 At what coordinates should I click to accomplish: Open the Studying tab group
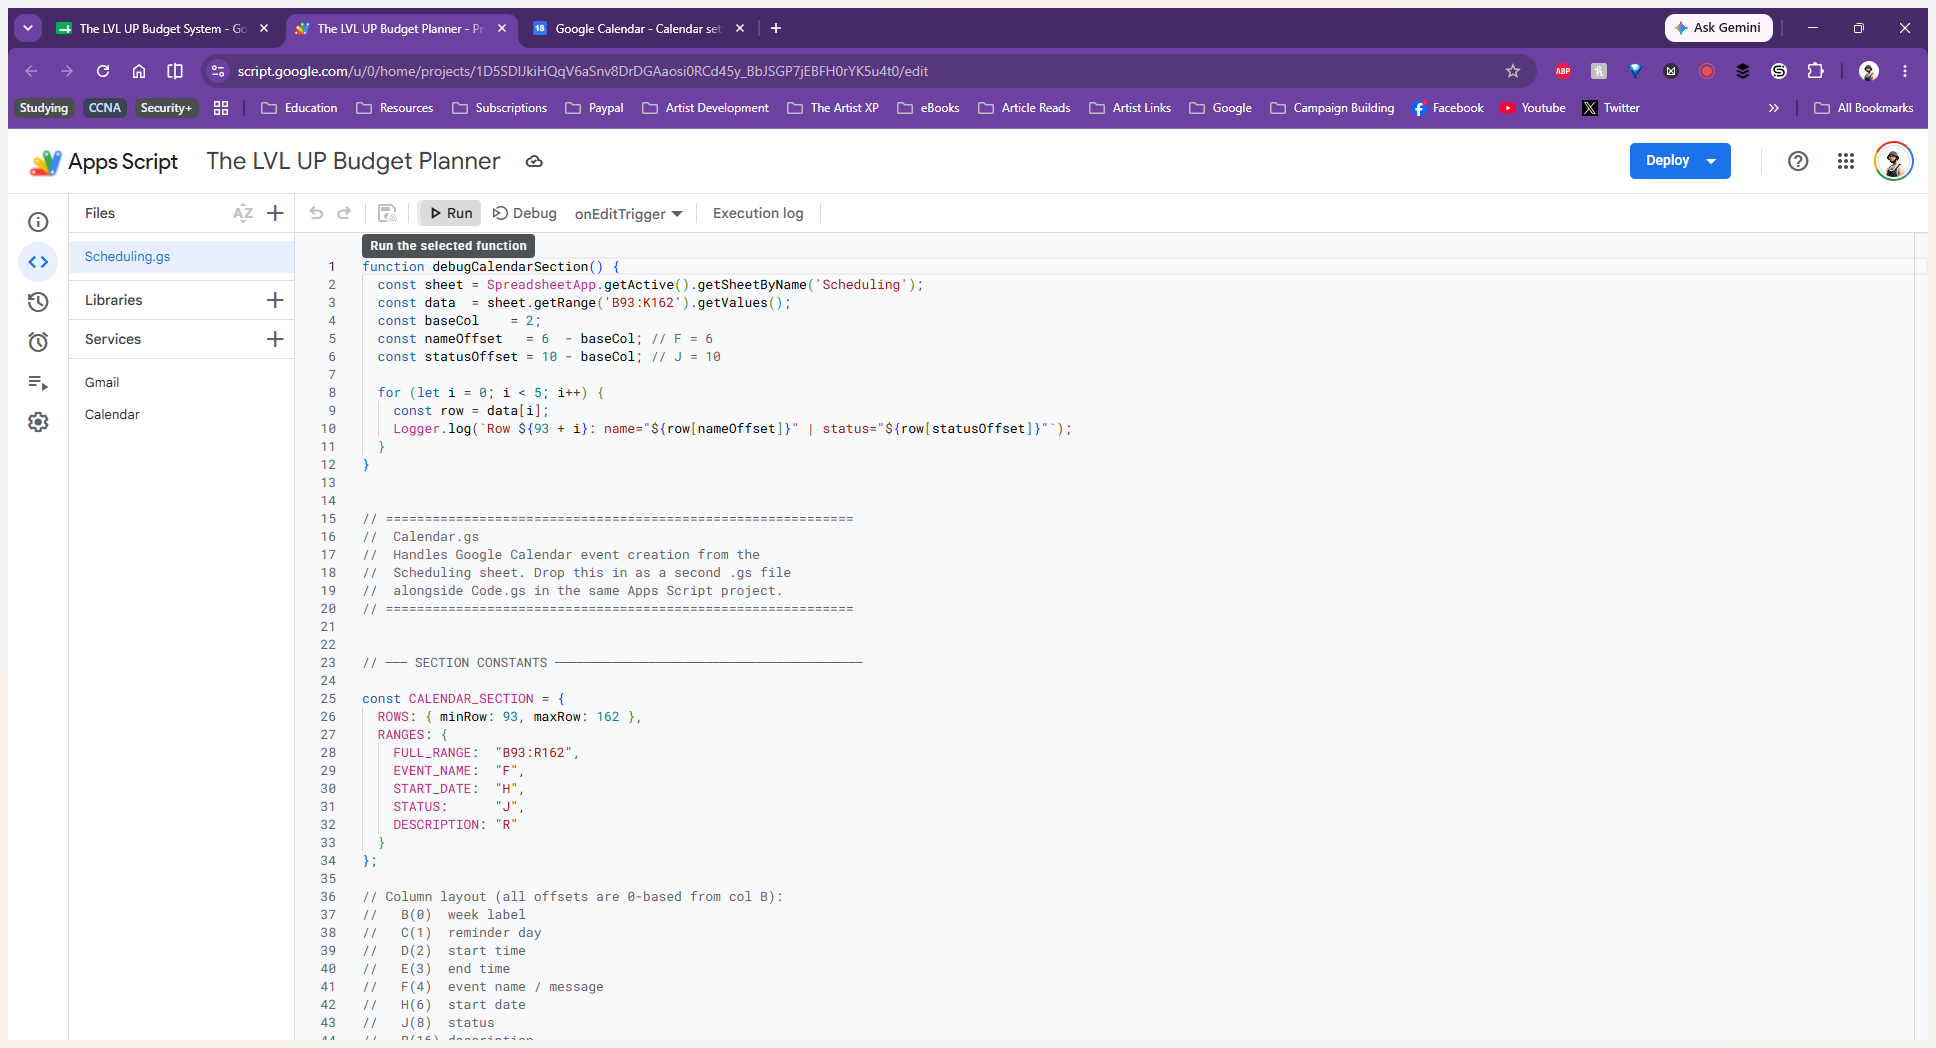click(44, 108)
